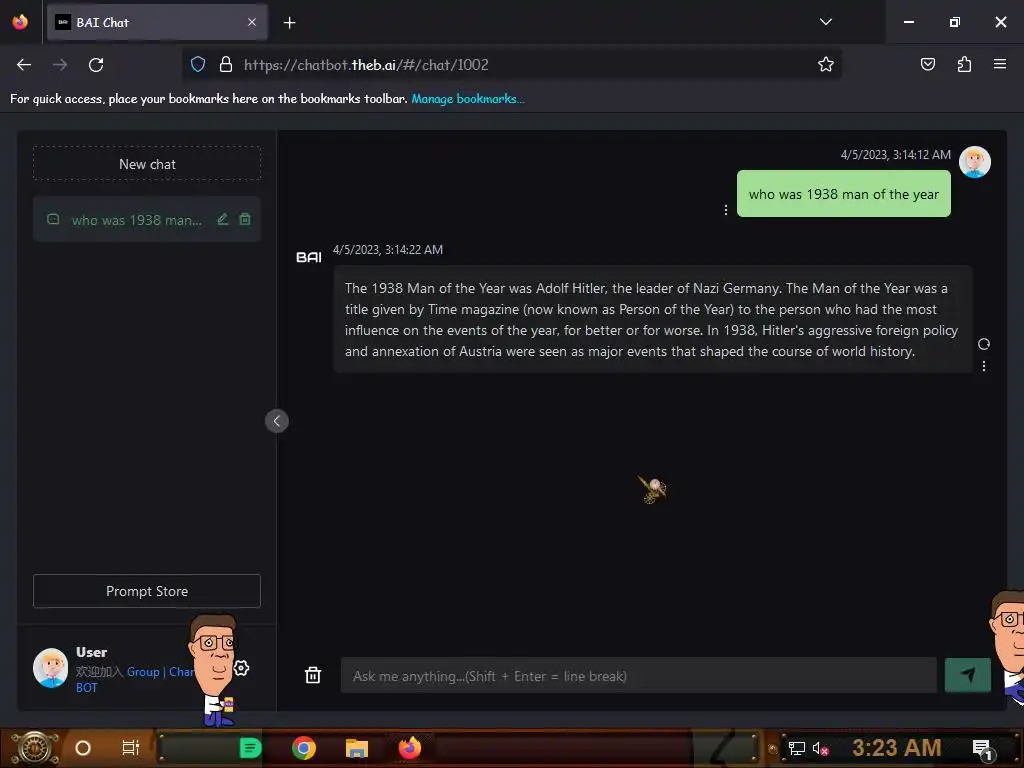
Task: Close the BAI Chat tab
Action: pos(252,22)
